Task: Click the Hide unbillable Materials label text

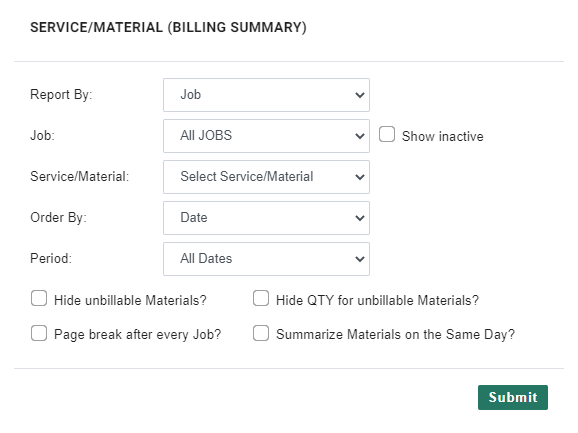Action: (x=130, y=300)
